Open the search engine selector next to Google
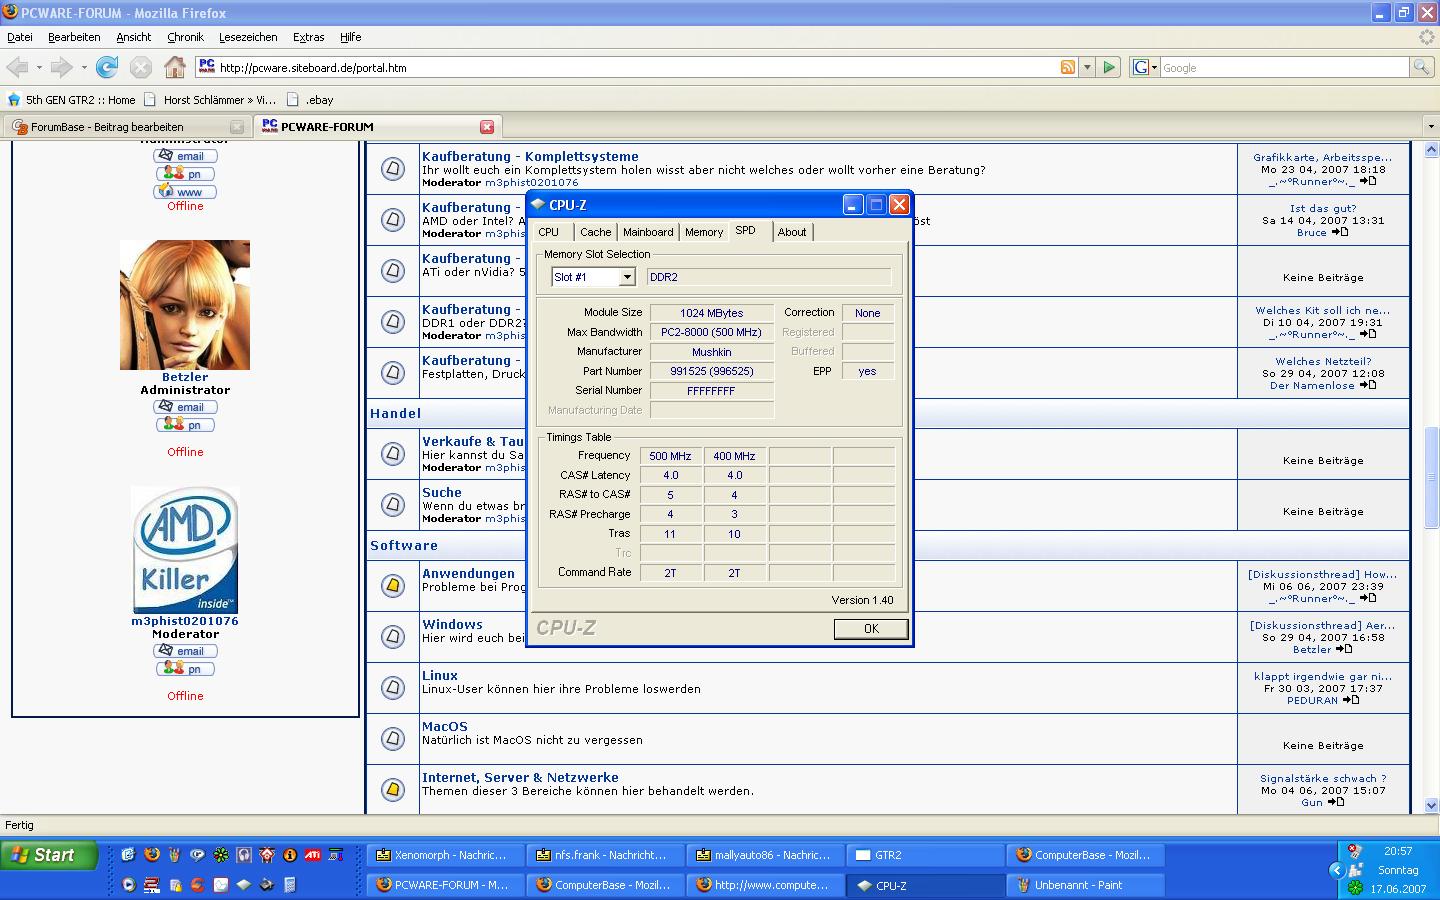Screen dimensions: 1440x900 pos(1145,67)
